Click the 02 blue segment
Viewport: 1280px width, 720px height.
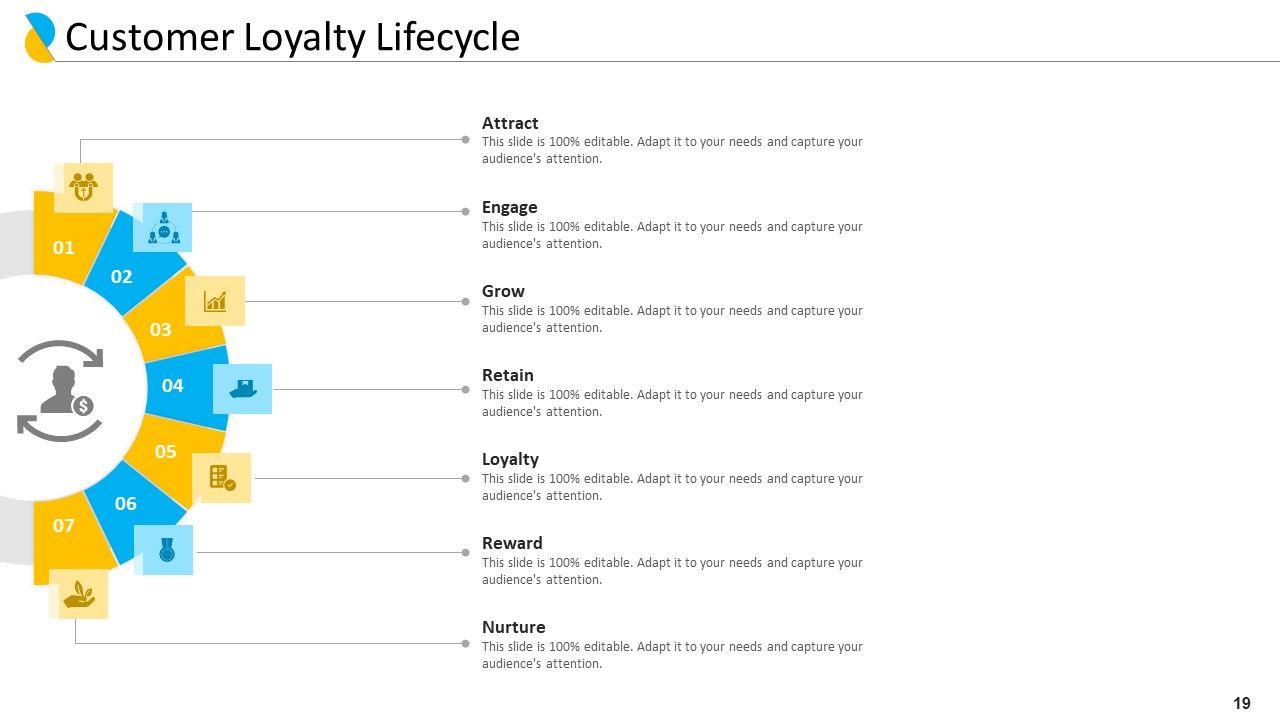121,276
